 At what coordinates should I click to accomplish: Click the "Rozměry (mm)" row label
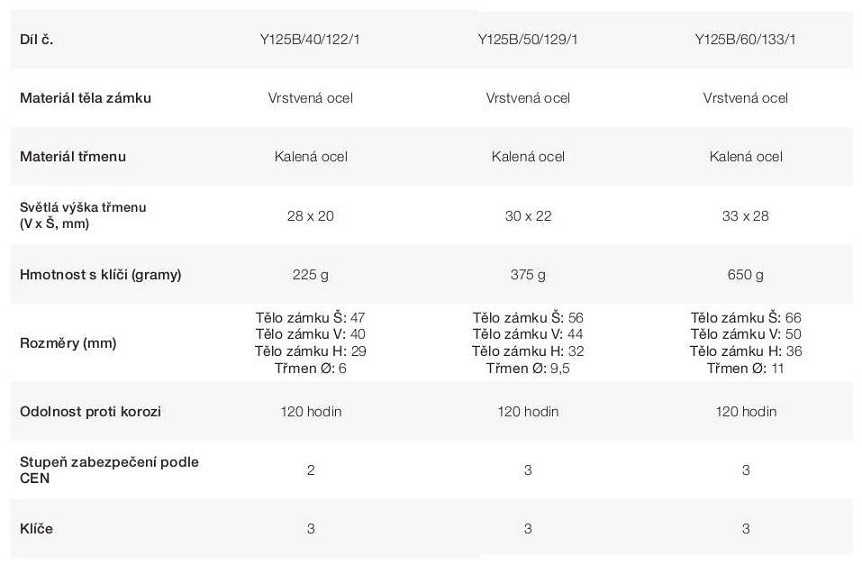click(68, 343)
